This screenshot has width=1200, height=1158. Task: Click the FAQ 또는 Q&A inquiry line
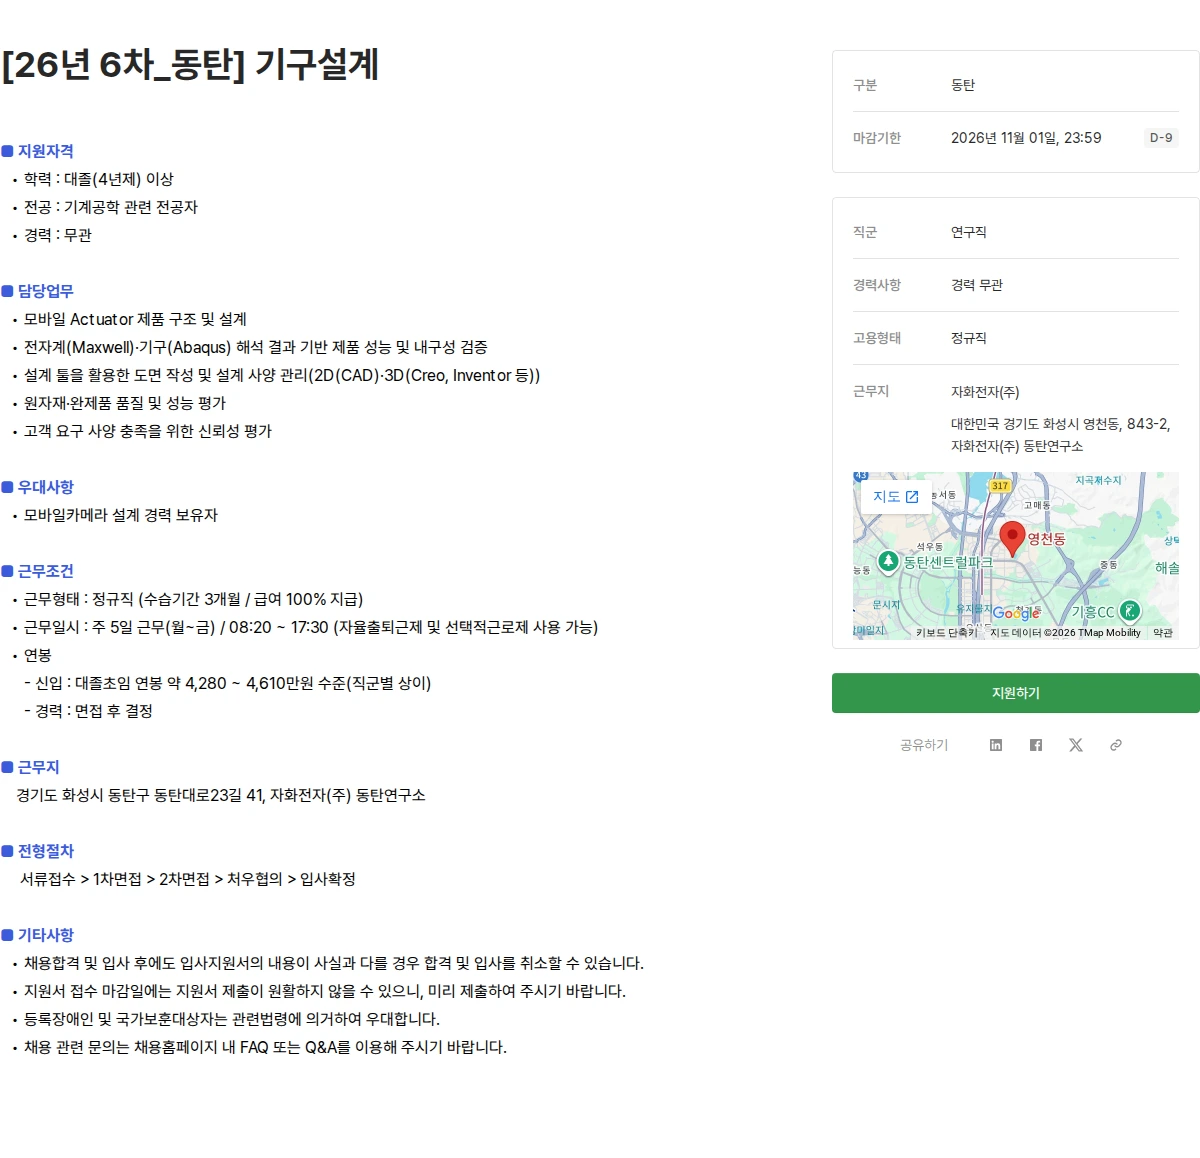[265, 1047]
